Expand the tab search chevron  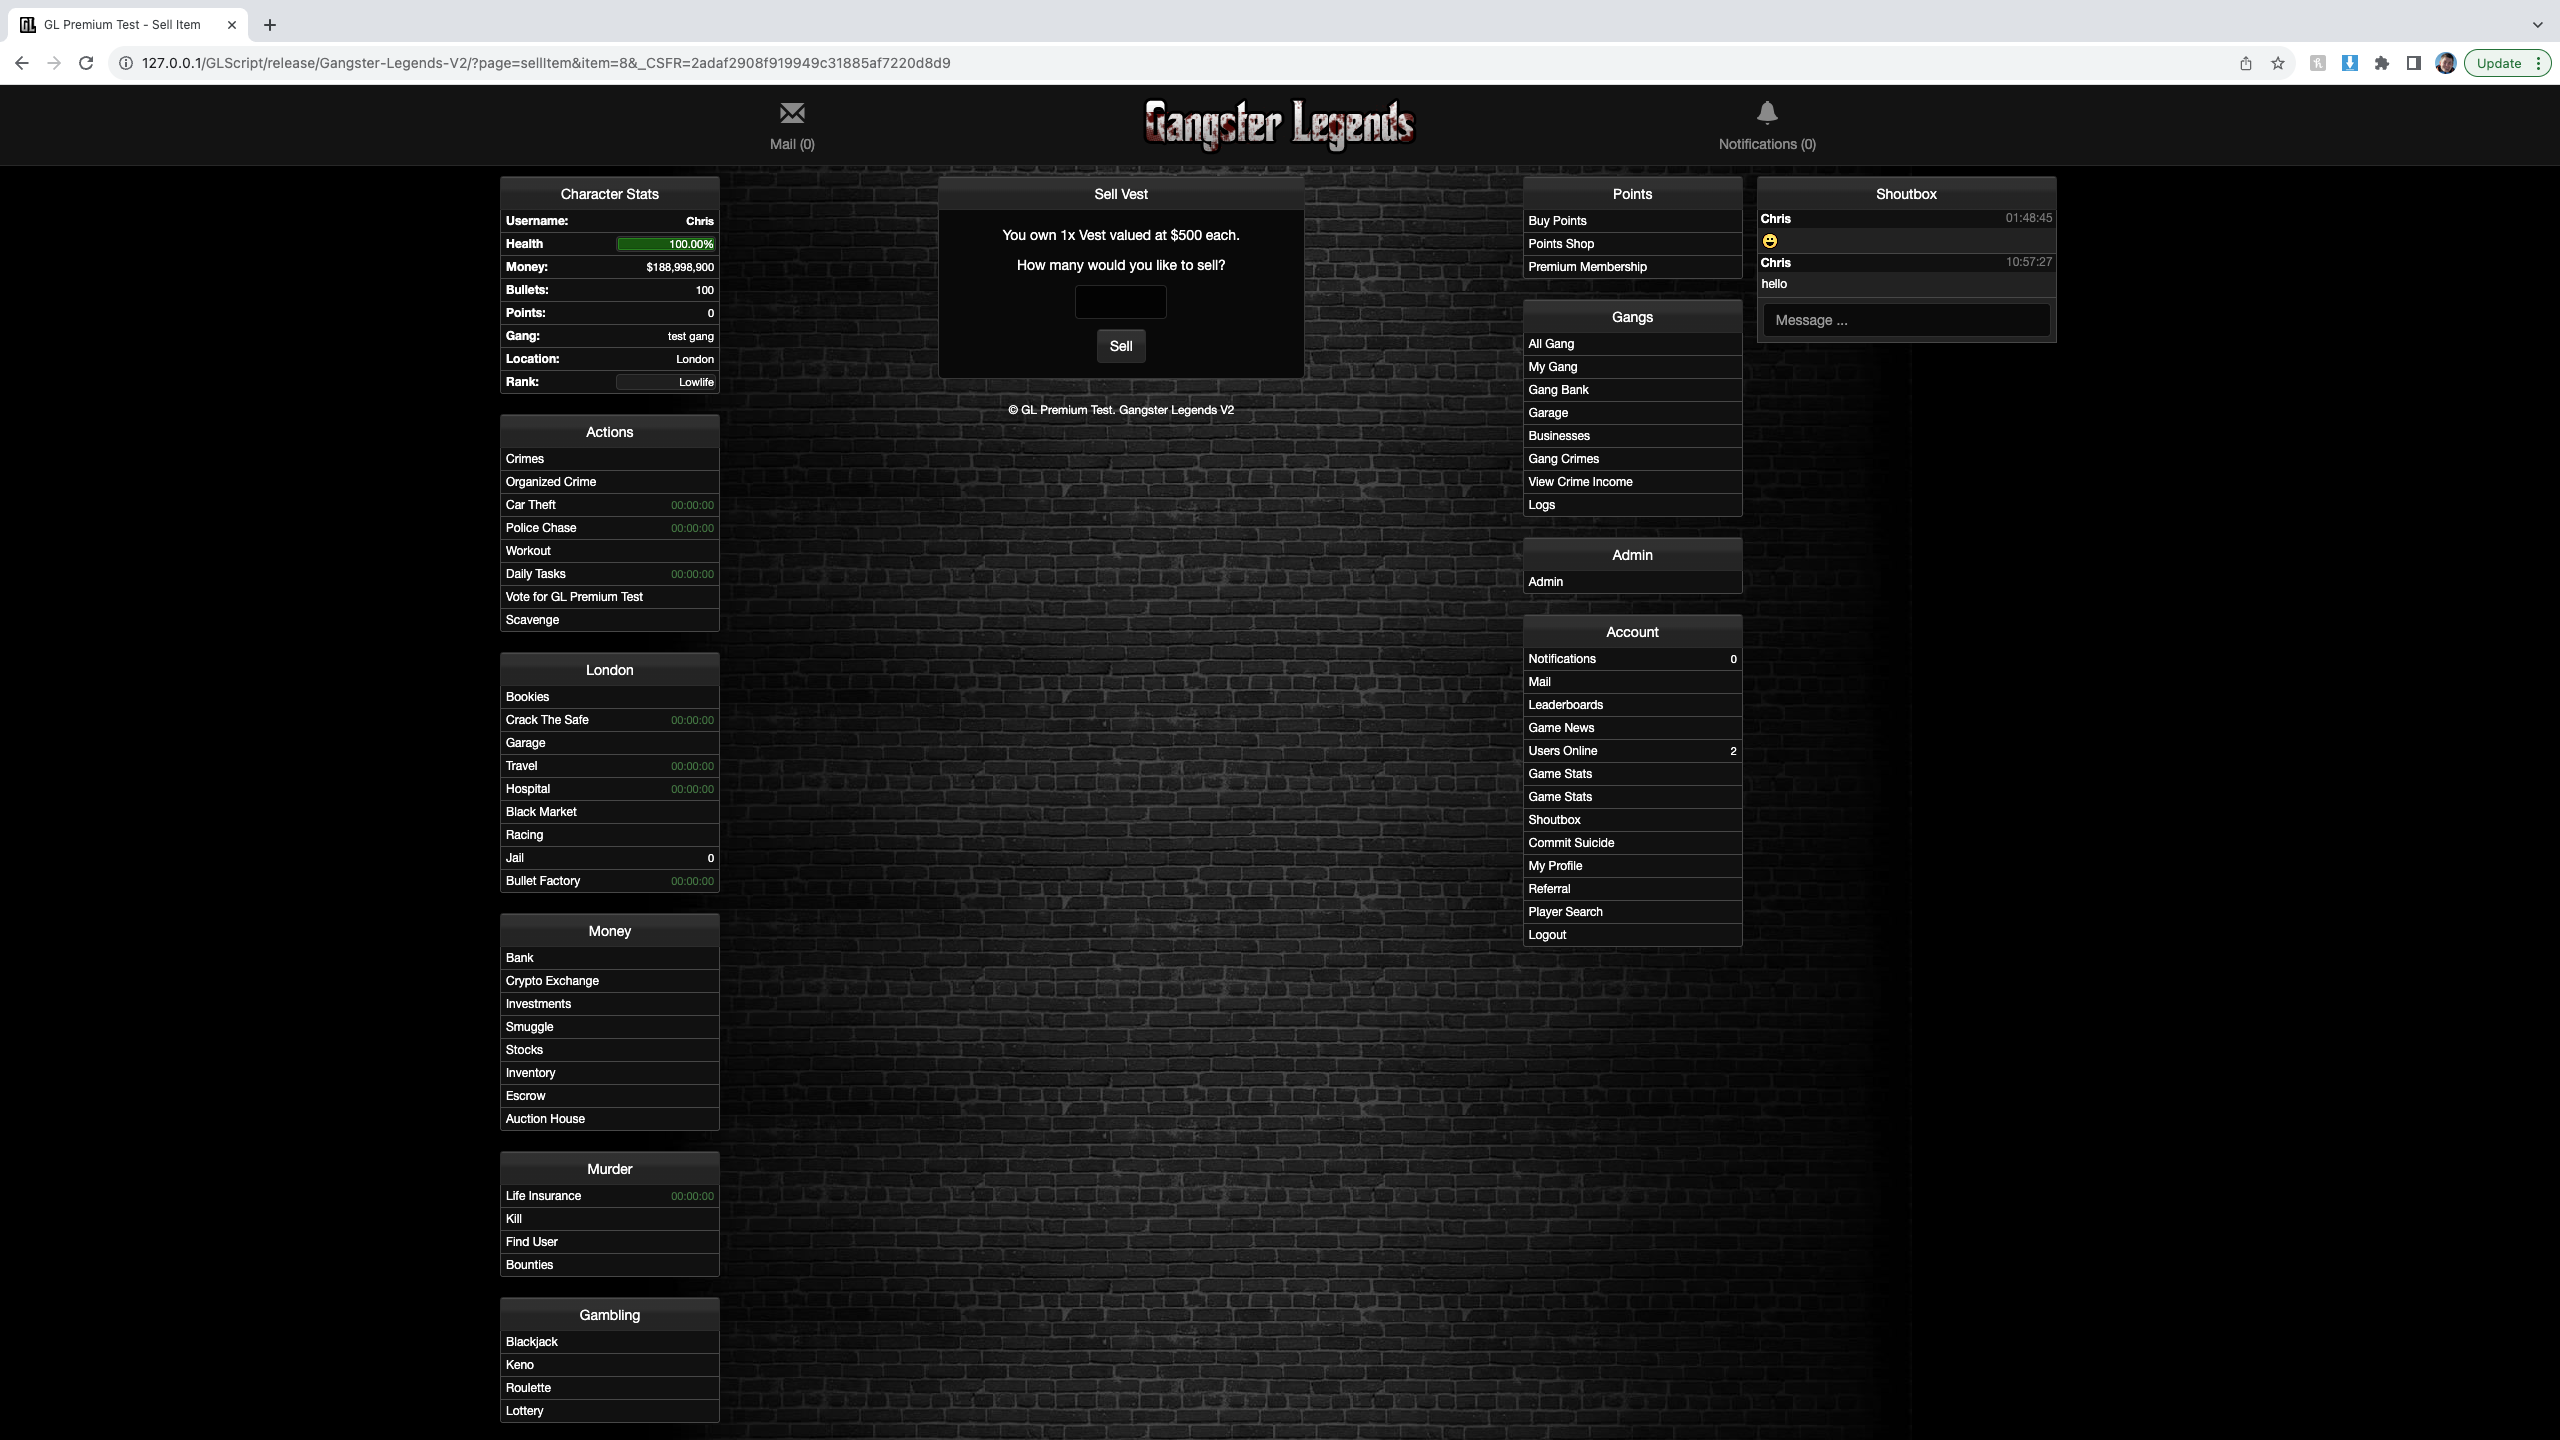[x=2537, y=25]
